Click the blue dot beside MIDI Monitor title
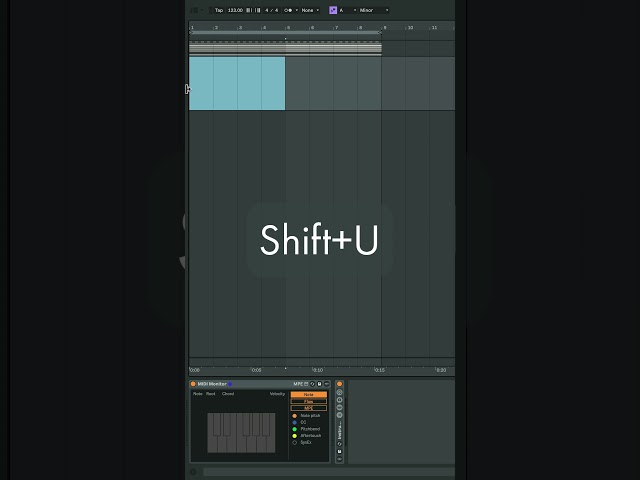The width and height of the screenshot is (640, 480). (x=230, y=384)
